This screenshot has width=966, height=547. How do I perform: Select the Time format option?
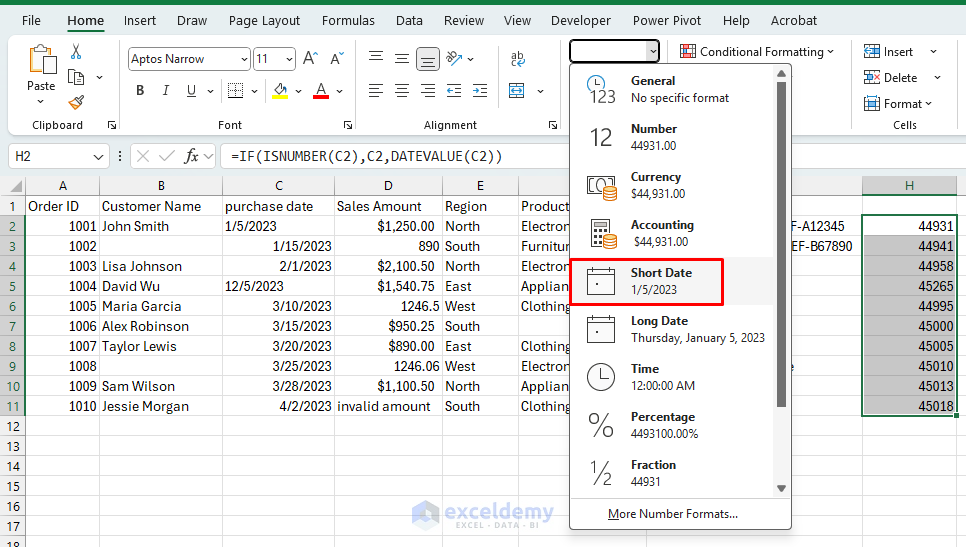[672, 378]
